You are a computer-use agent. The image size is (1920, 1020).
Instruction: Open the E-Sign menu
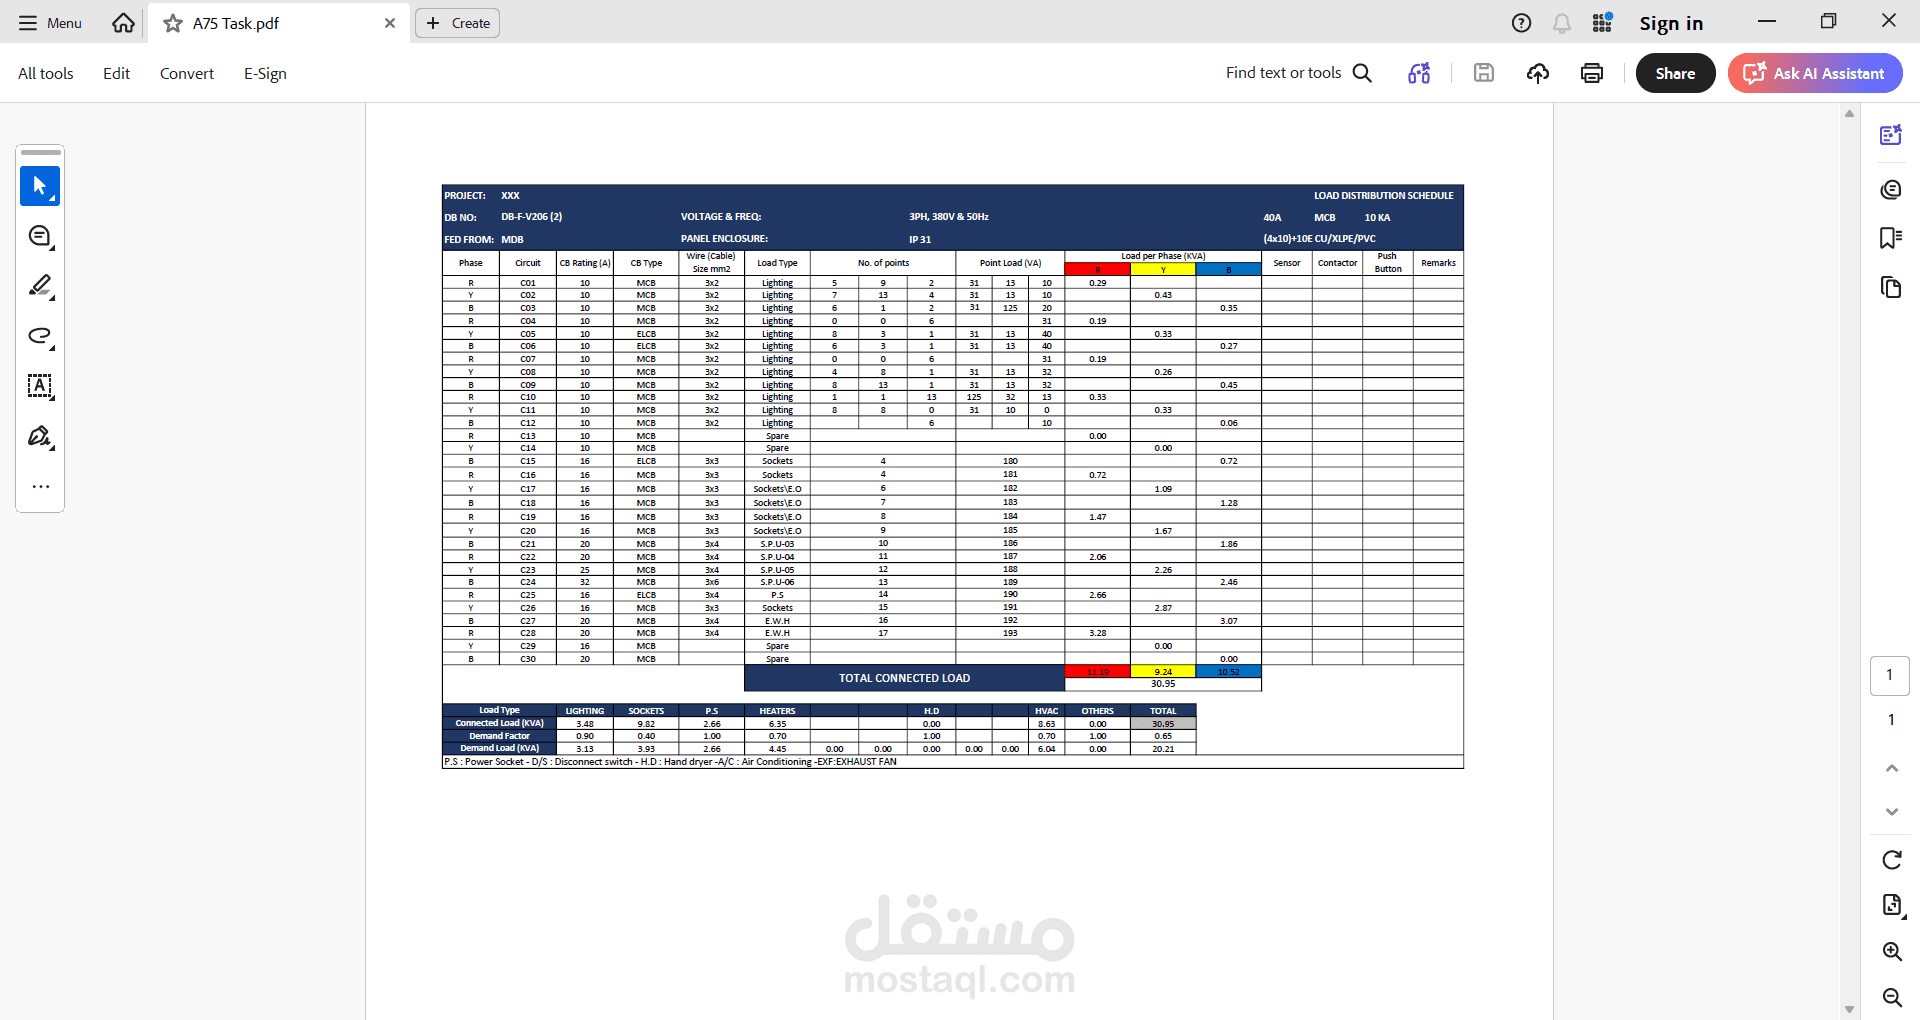pyautogui.click(x=264, y=73)
